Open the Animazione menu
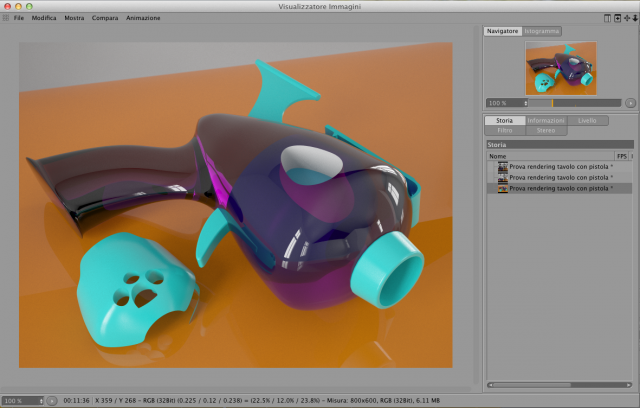Screen dimensions: 640x408 [143, 18]
